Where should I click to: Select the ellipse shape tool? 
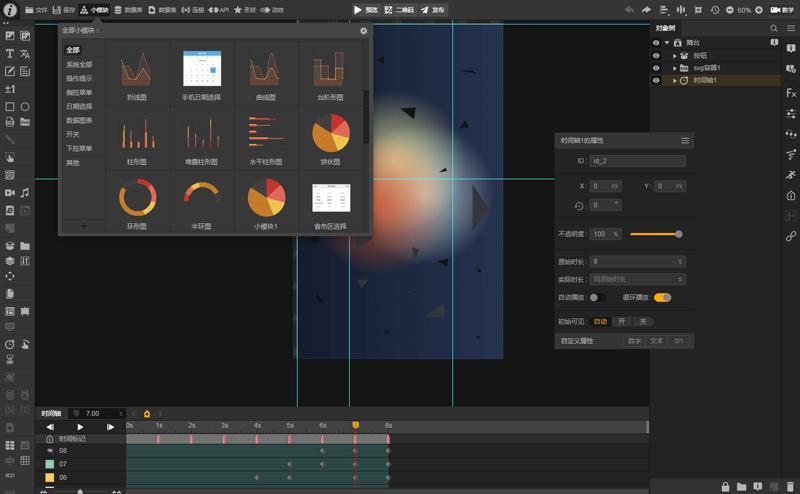[24, 107]
